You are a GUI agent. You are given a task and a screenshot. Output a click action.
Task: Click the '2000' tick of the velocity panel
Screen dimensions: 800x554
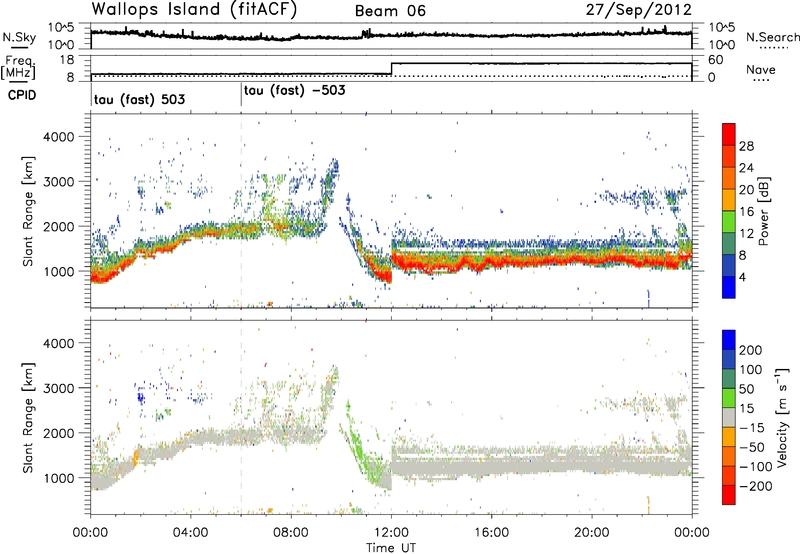click(59, 433)
